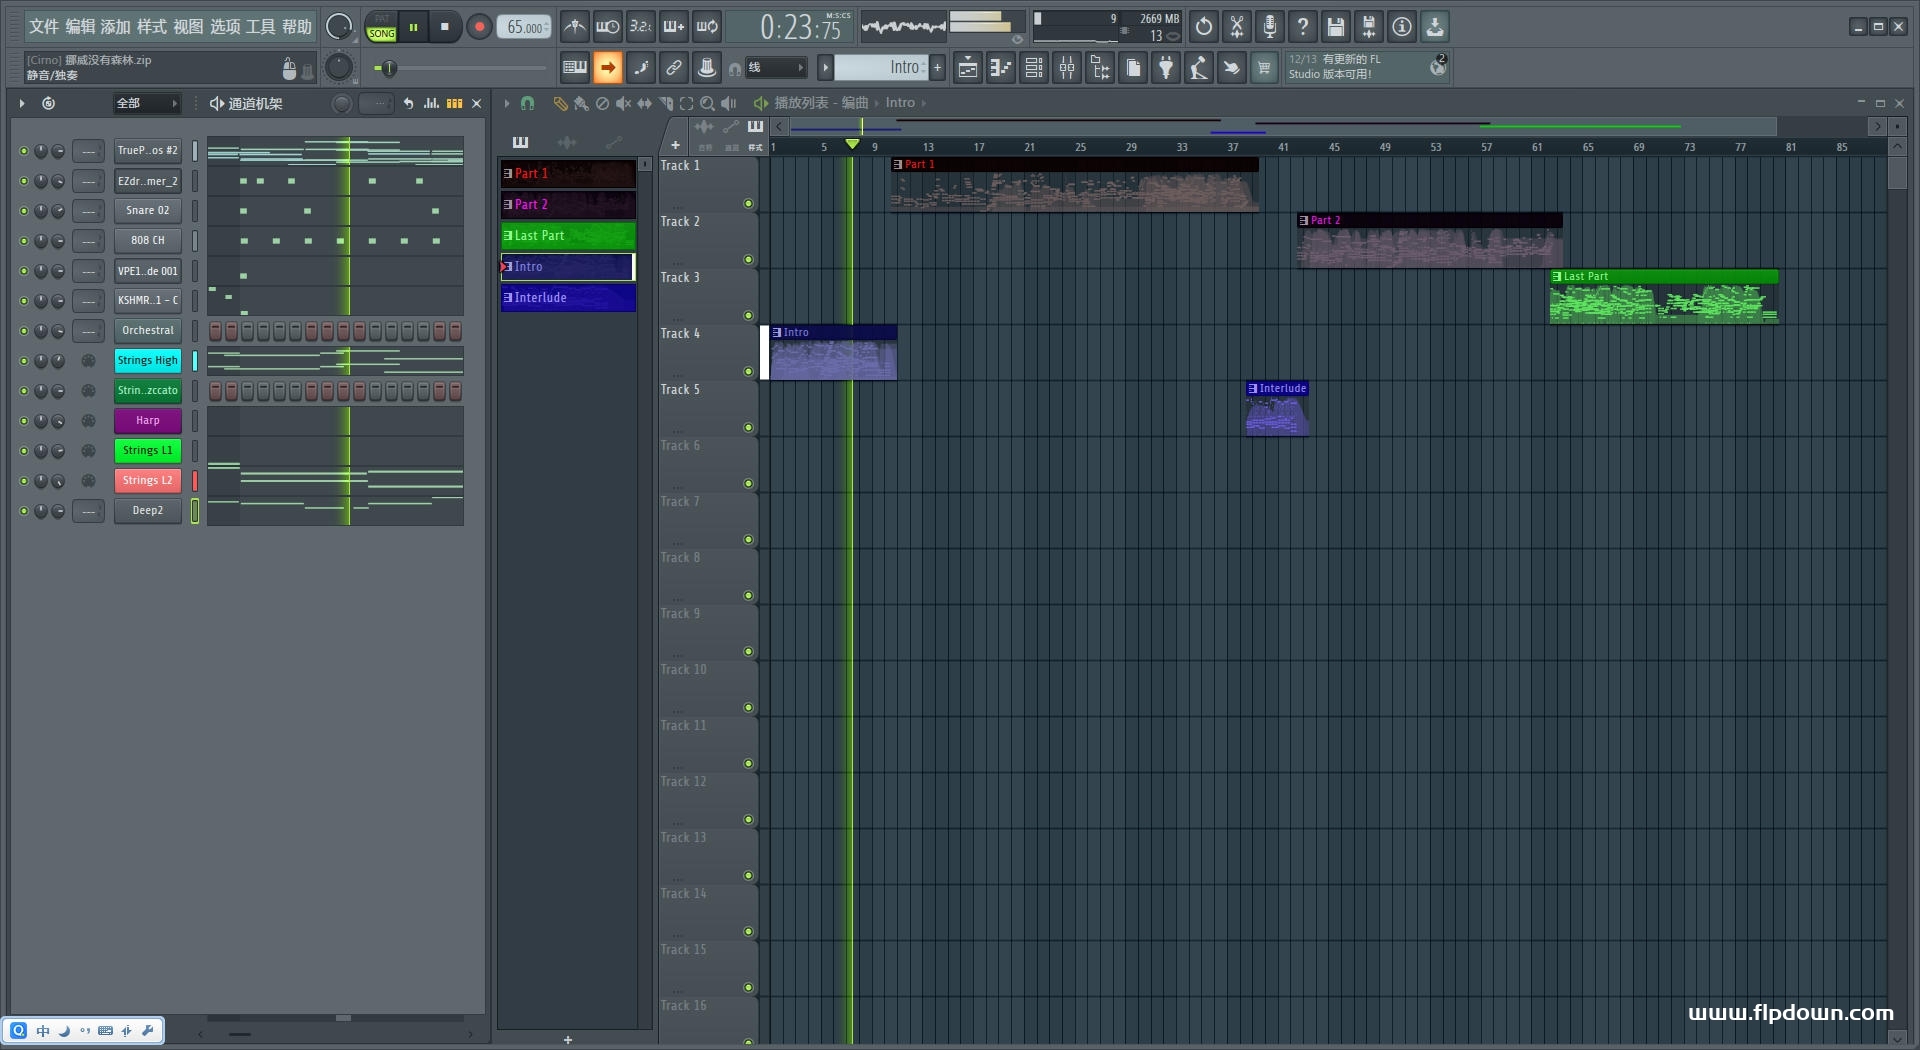Image resolution: width=1920 pixels, height=1050 pixels.
Task: Select the Last Part pattern in picker
Action: 567,236
